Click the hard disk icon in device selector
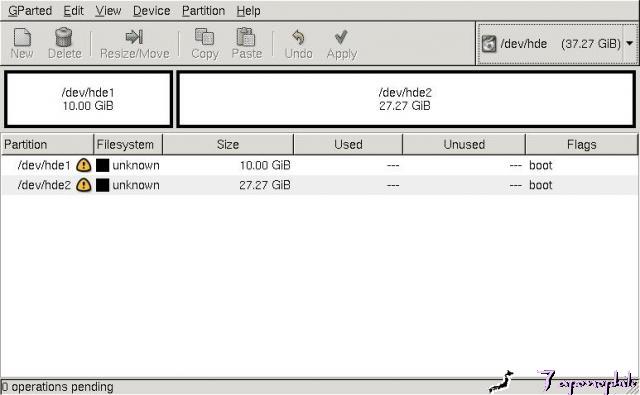Screen dimensions: 640x395 pos(489,44)
